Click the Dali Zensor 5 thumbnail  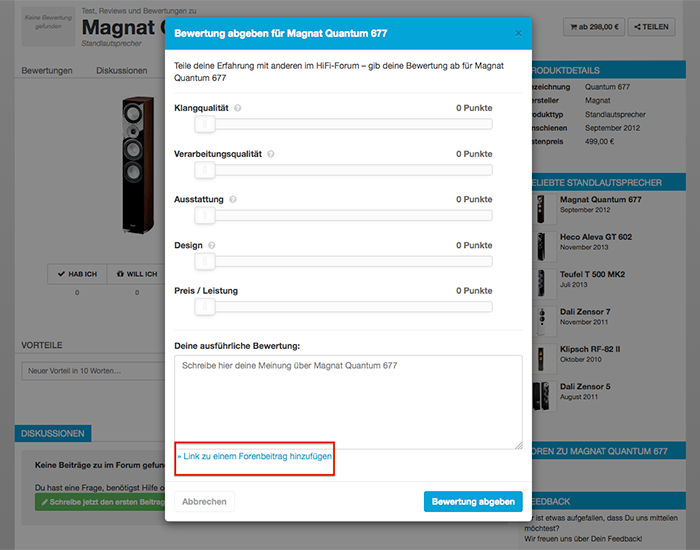pyautogui.click(x=542, y=396)
